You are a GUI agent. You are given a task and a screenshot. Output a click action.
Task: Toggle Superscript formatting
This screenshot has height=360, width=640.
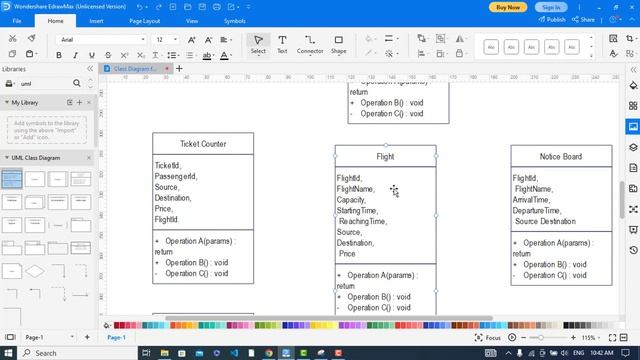click(124, 55)
